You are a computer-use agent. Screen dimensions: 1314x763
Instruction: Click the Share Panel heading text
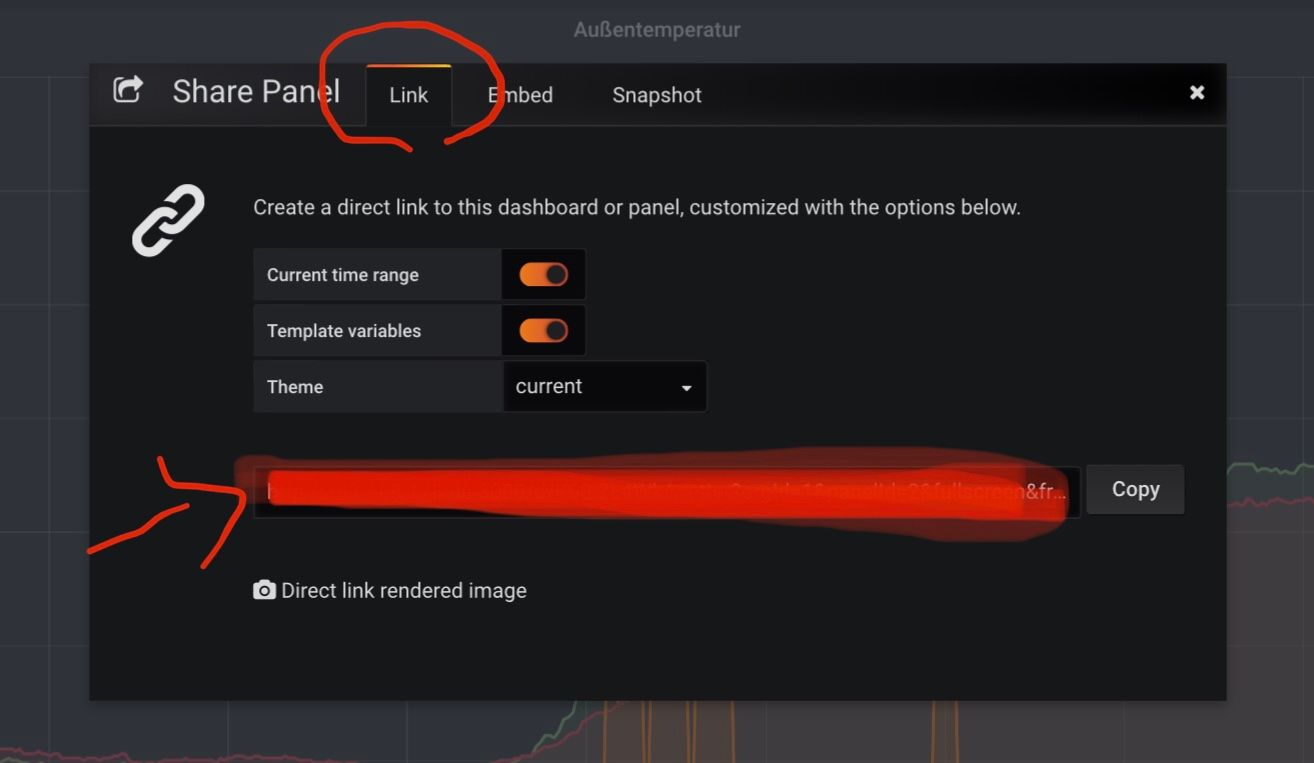coord(256,91)
